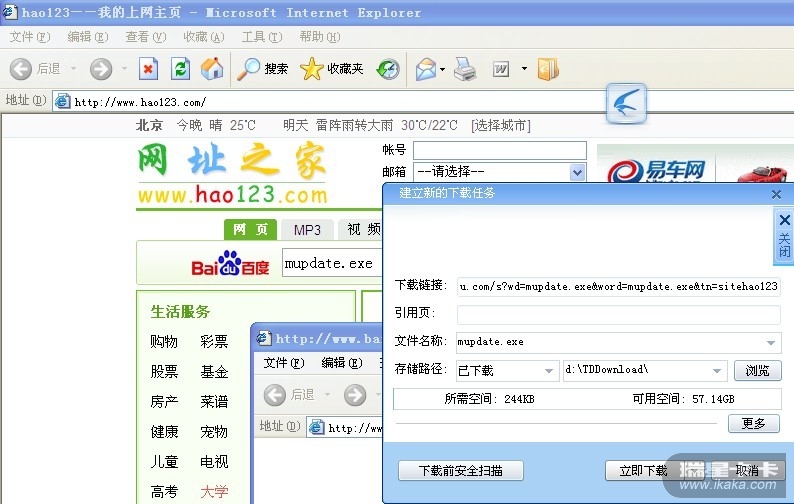Open the 股票 link
794x504 pixels.
(164, 372)
